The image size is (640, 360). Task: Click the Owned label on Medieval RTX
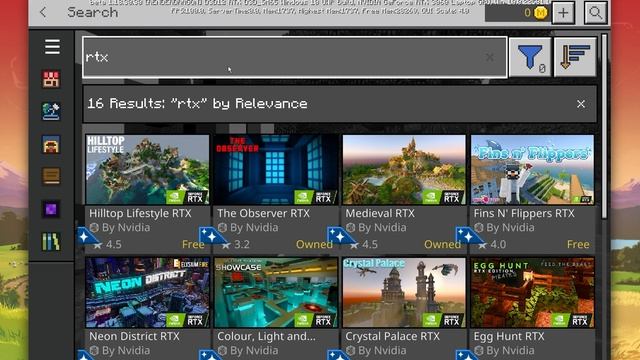442,244
